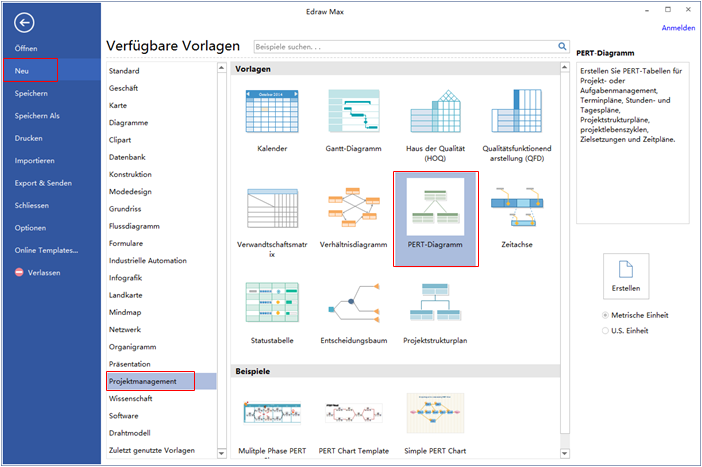Select the Infografik category
The height and width of the screenshot is (467, 702).
[125, 278]
